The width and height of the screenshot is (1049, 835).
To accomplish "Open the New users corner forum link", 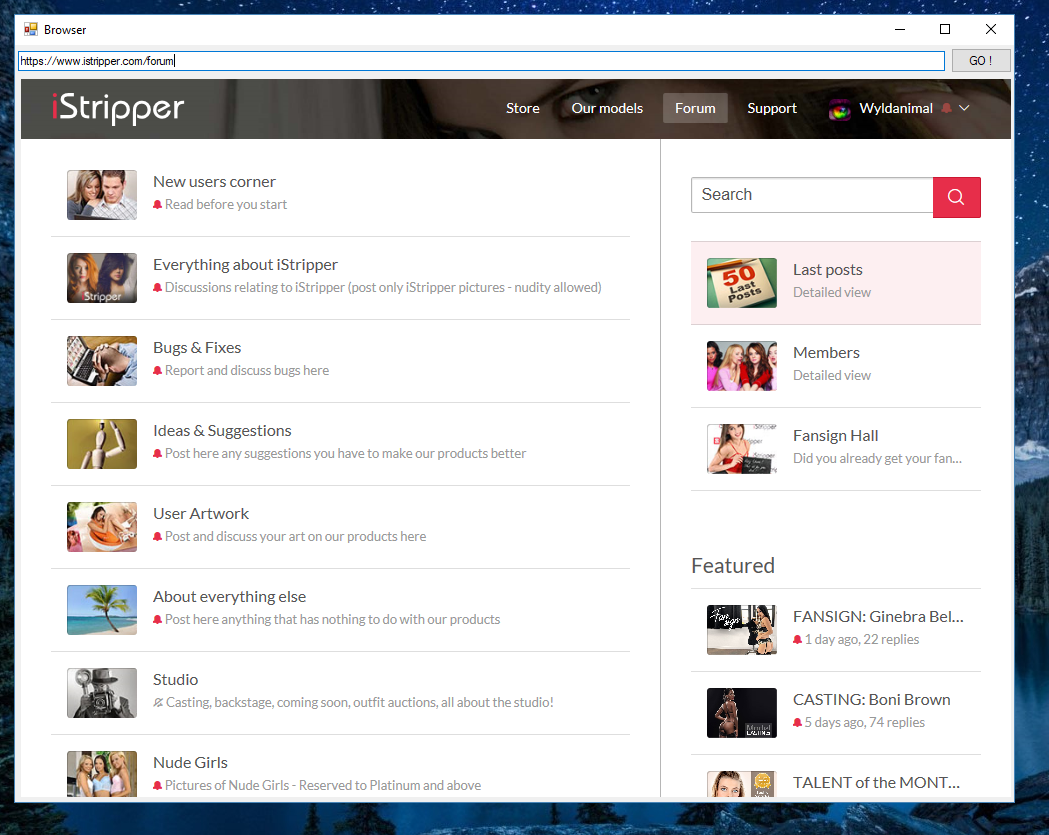I will (x=214, y=181).
